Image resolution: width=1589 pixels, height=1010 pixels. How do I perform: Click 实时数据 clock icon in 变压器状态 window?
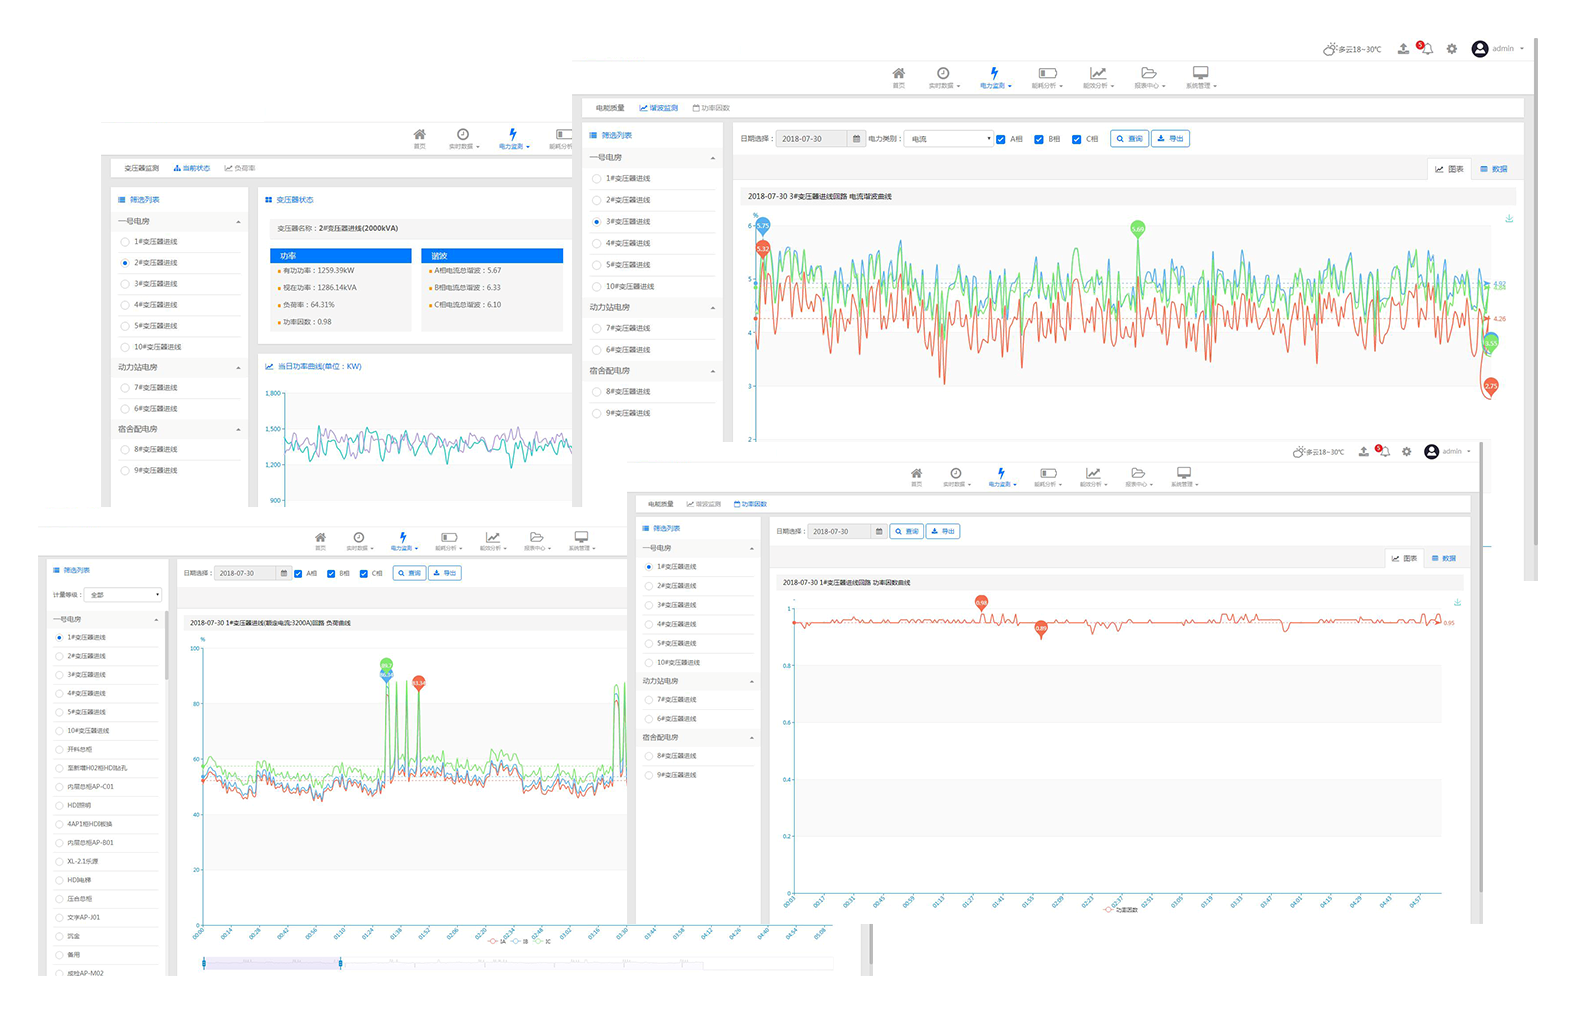tap(463, 135)
